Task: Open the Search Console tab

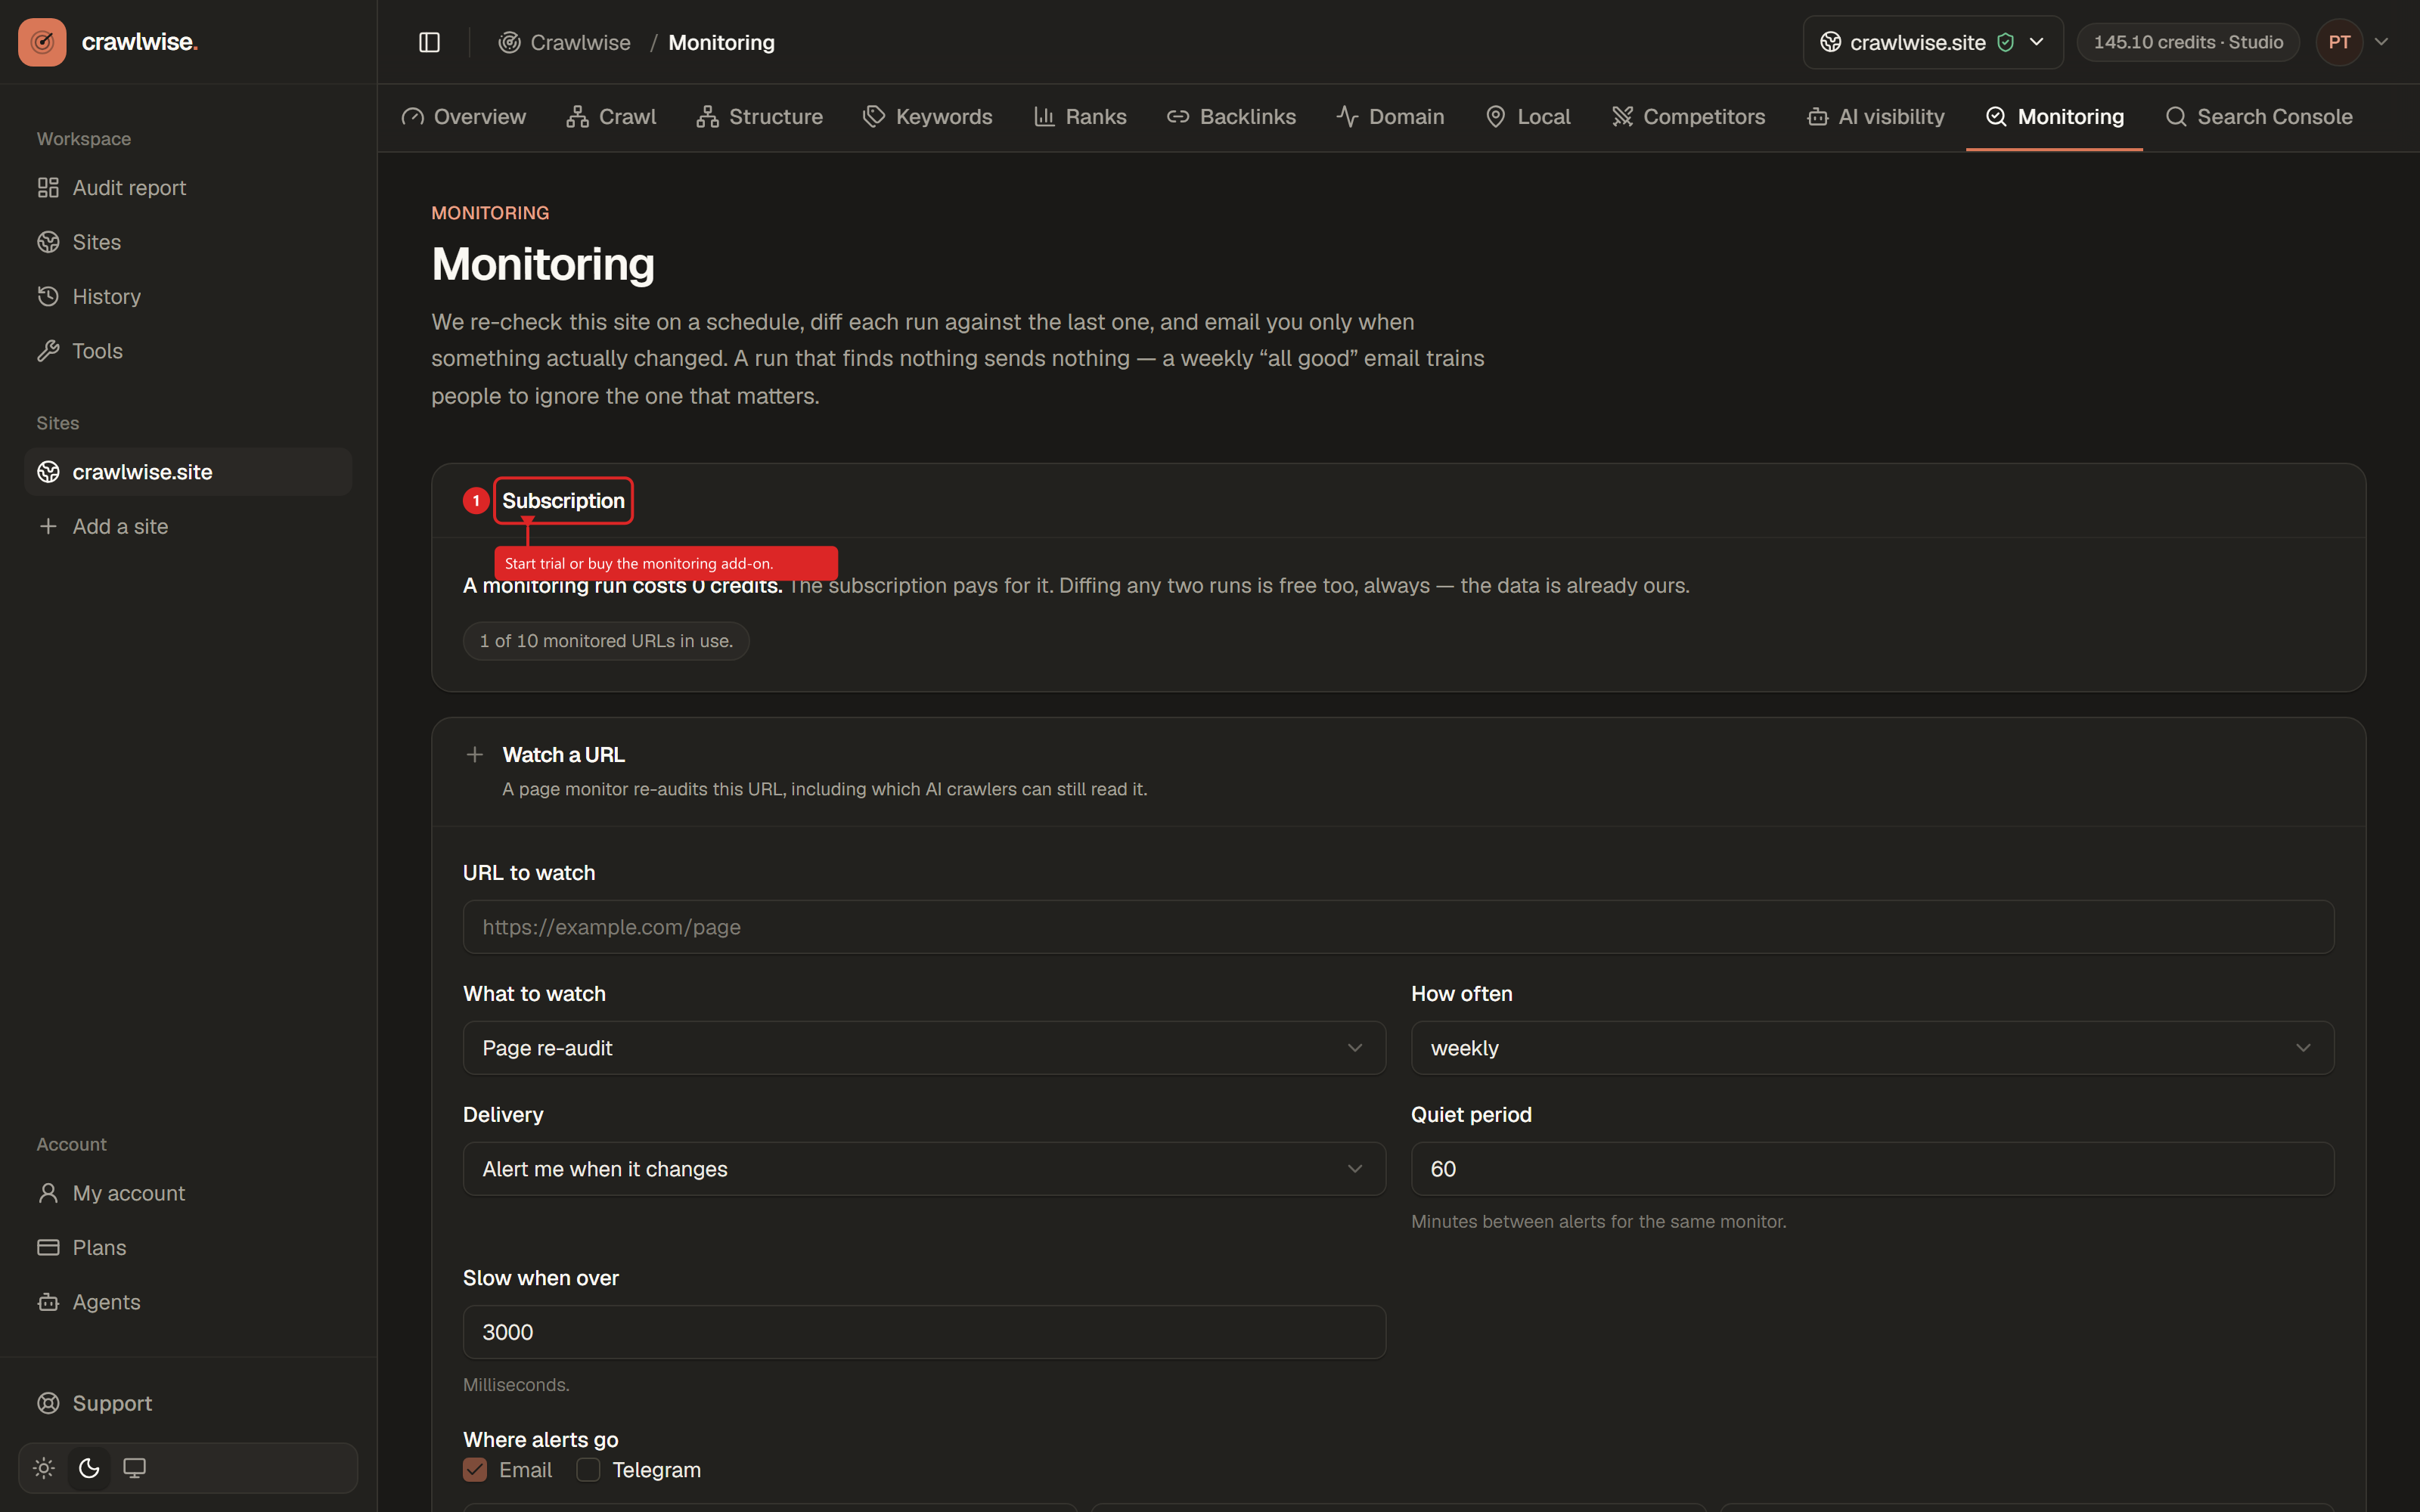Action: tap(2258, 117)
